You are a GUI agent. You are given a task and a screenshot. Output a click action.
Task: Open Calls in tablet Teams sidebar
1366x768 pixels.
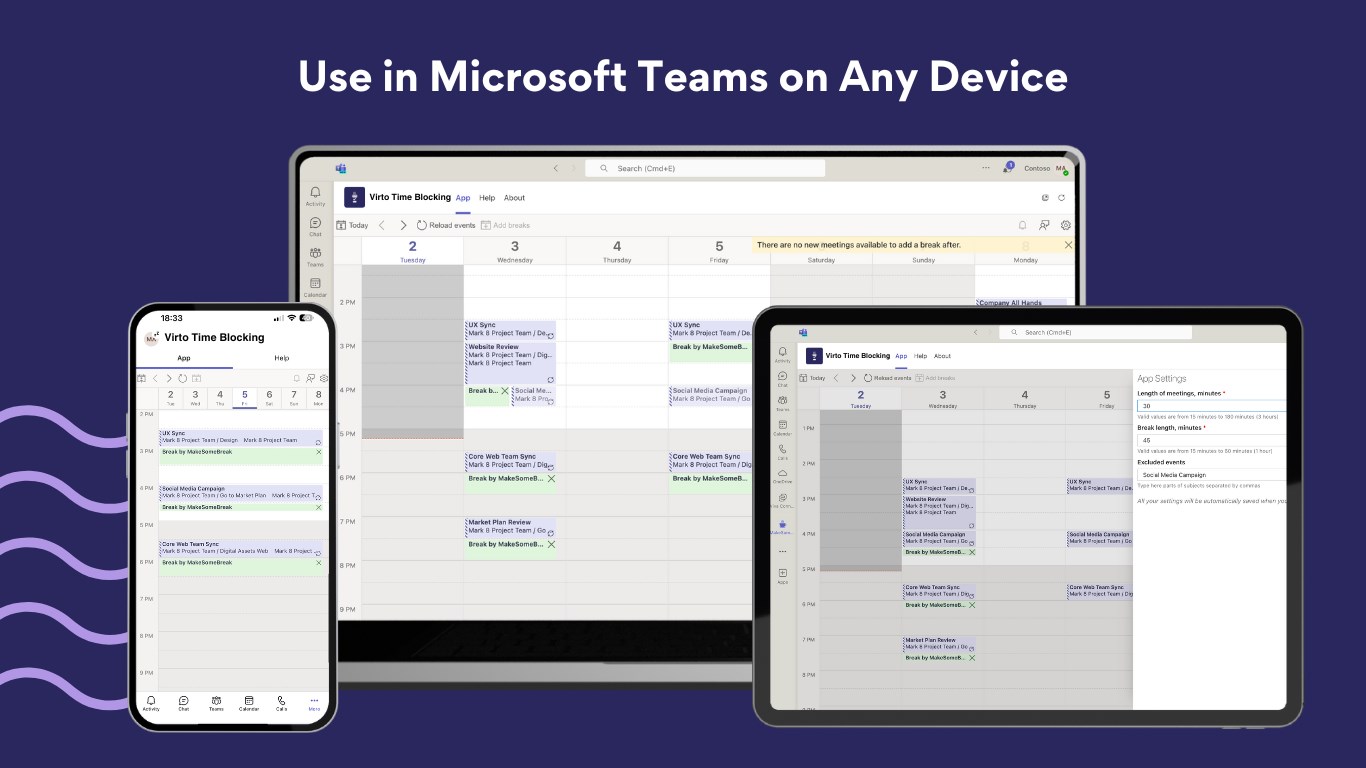782,452
